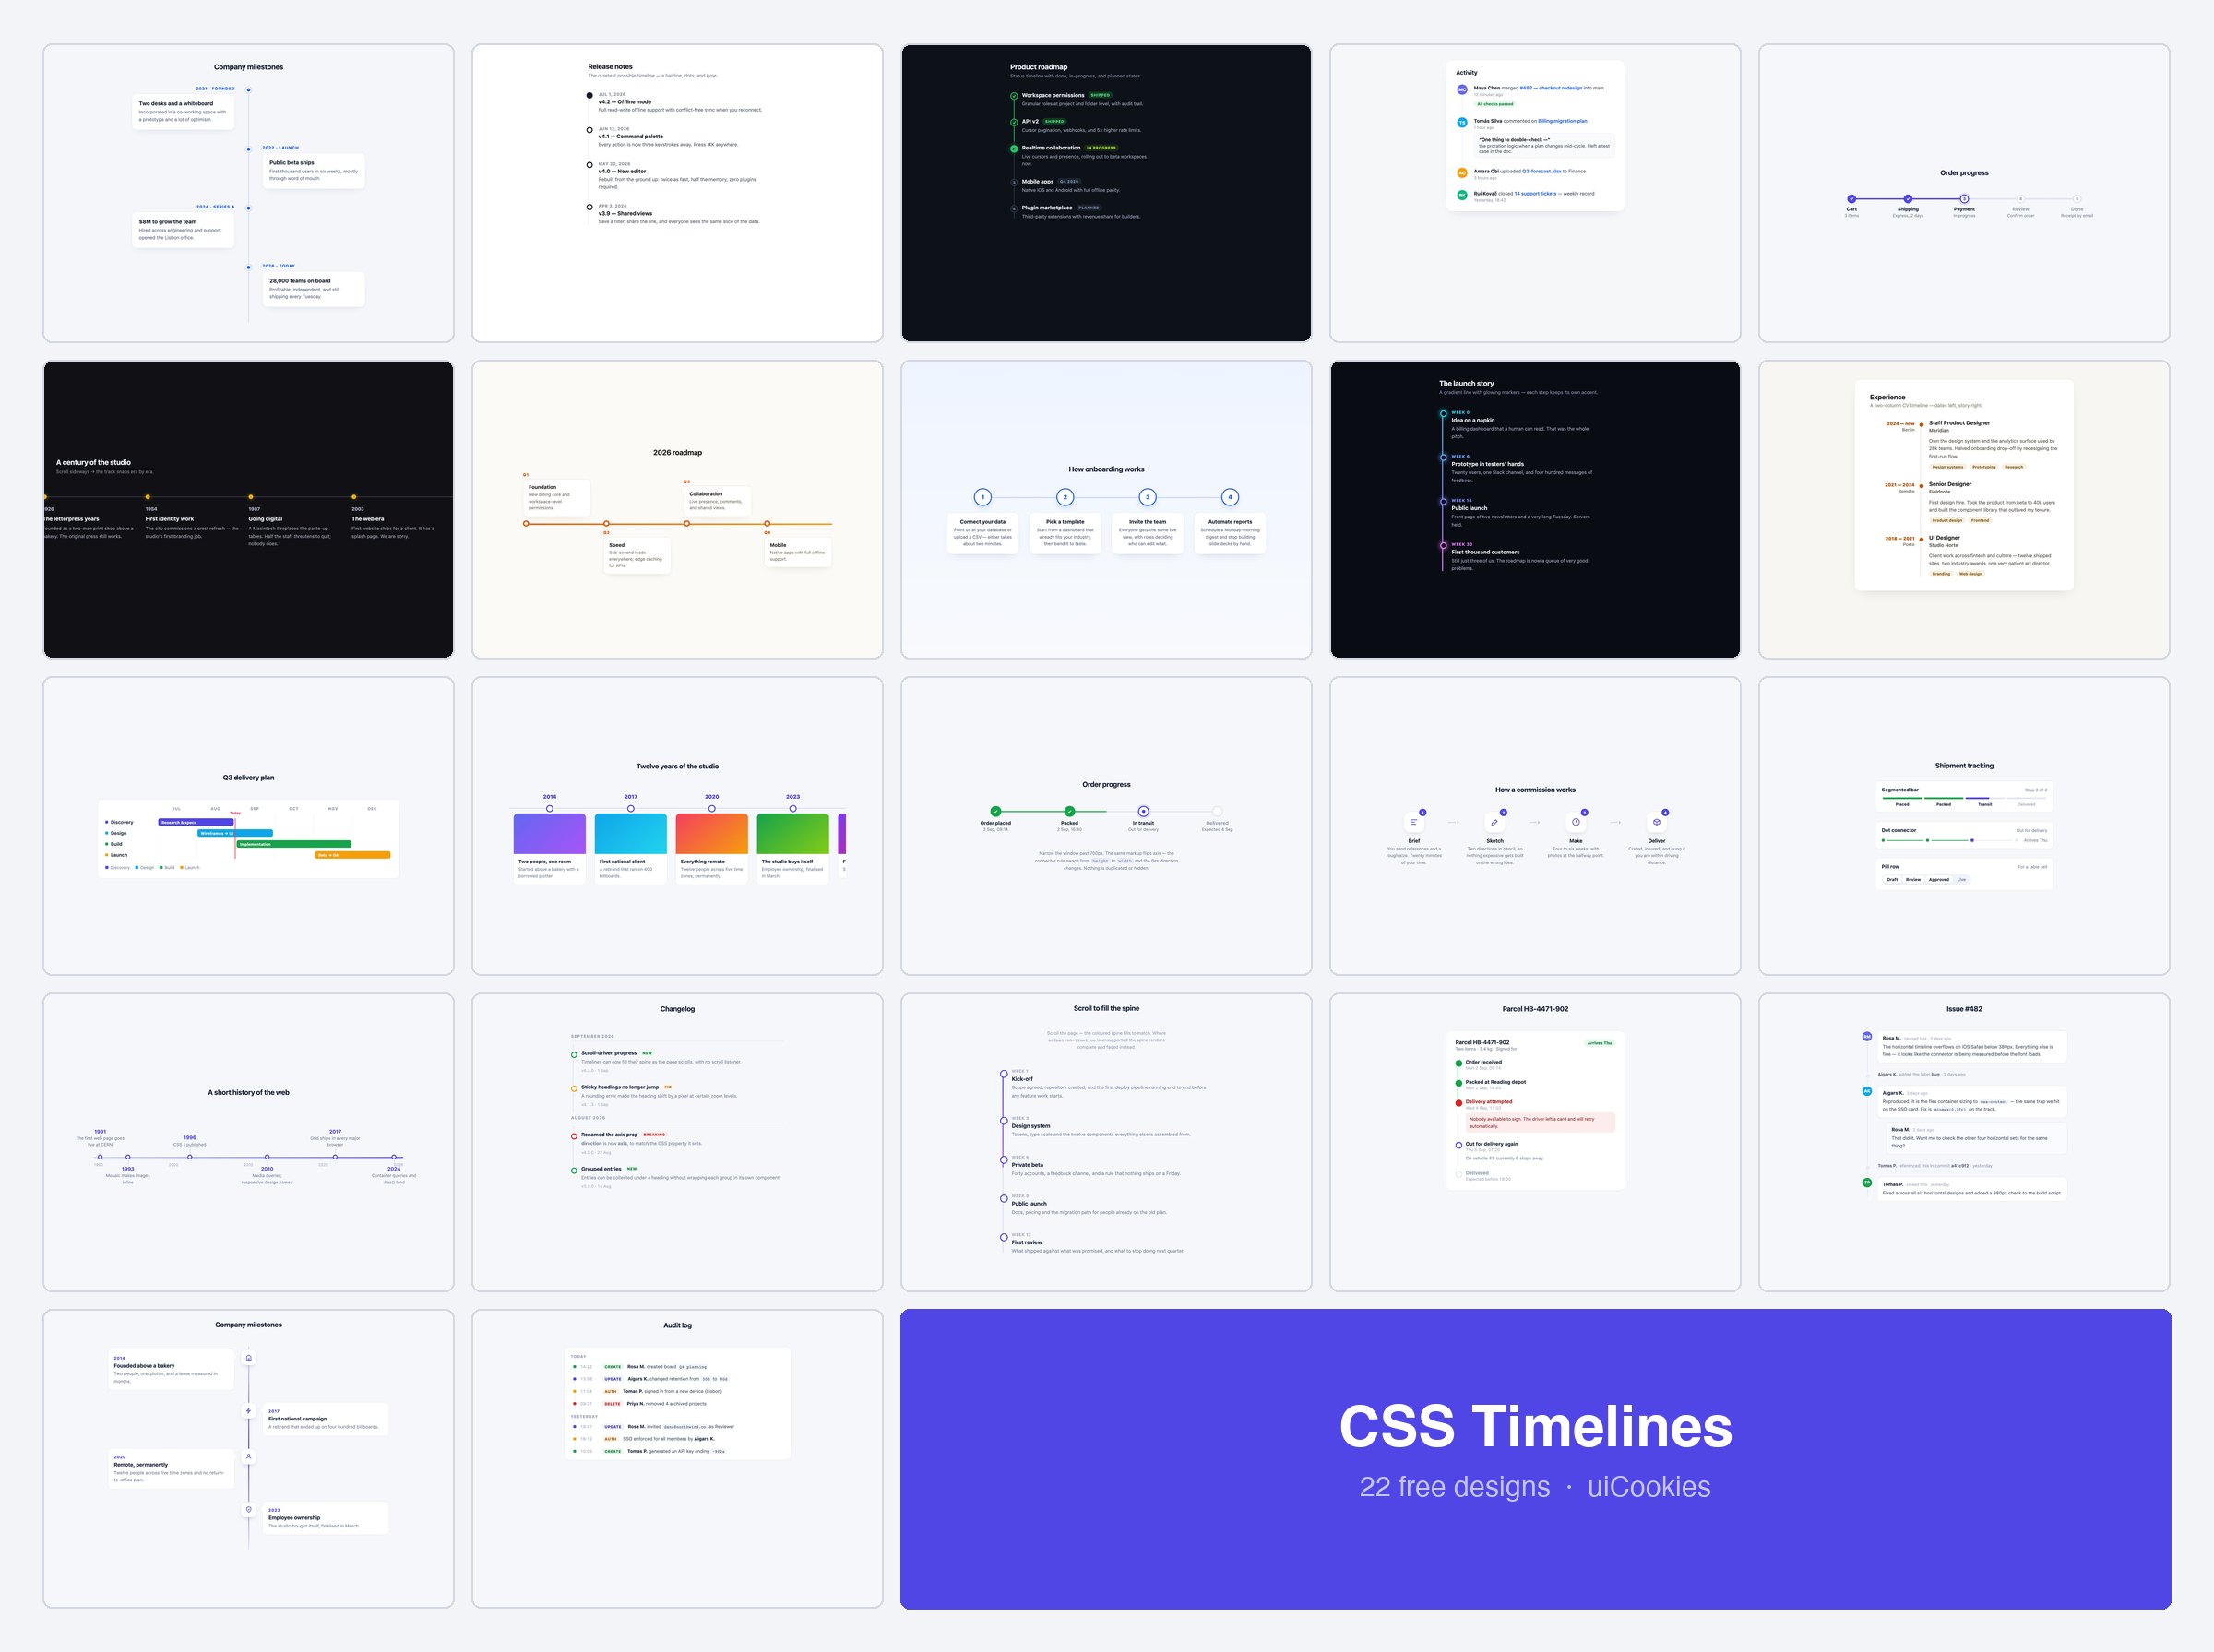This screenshot has width=2214, height=1652.
Task: Select the Approved pill in Pill row
Action: (1939, 880)
